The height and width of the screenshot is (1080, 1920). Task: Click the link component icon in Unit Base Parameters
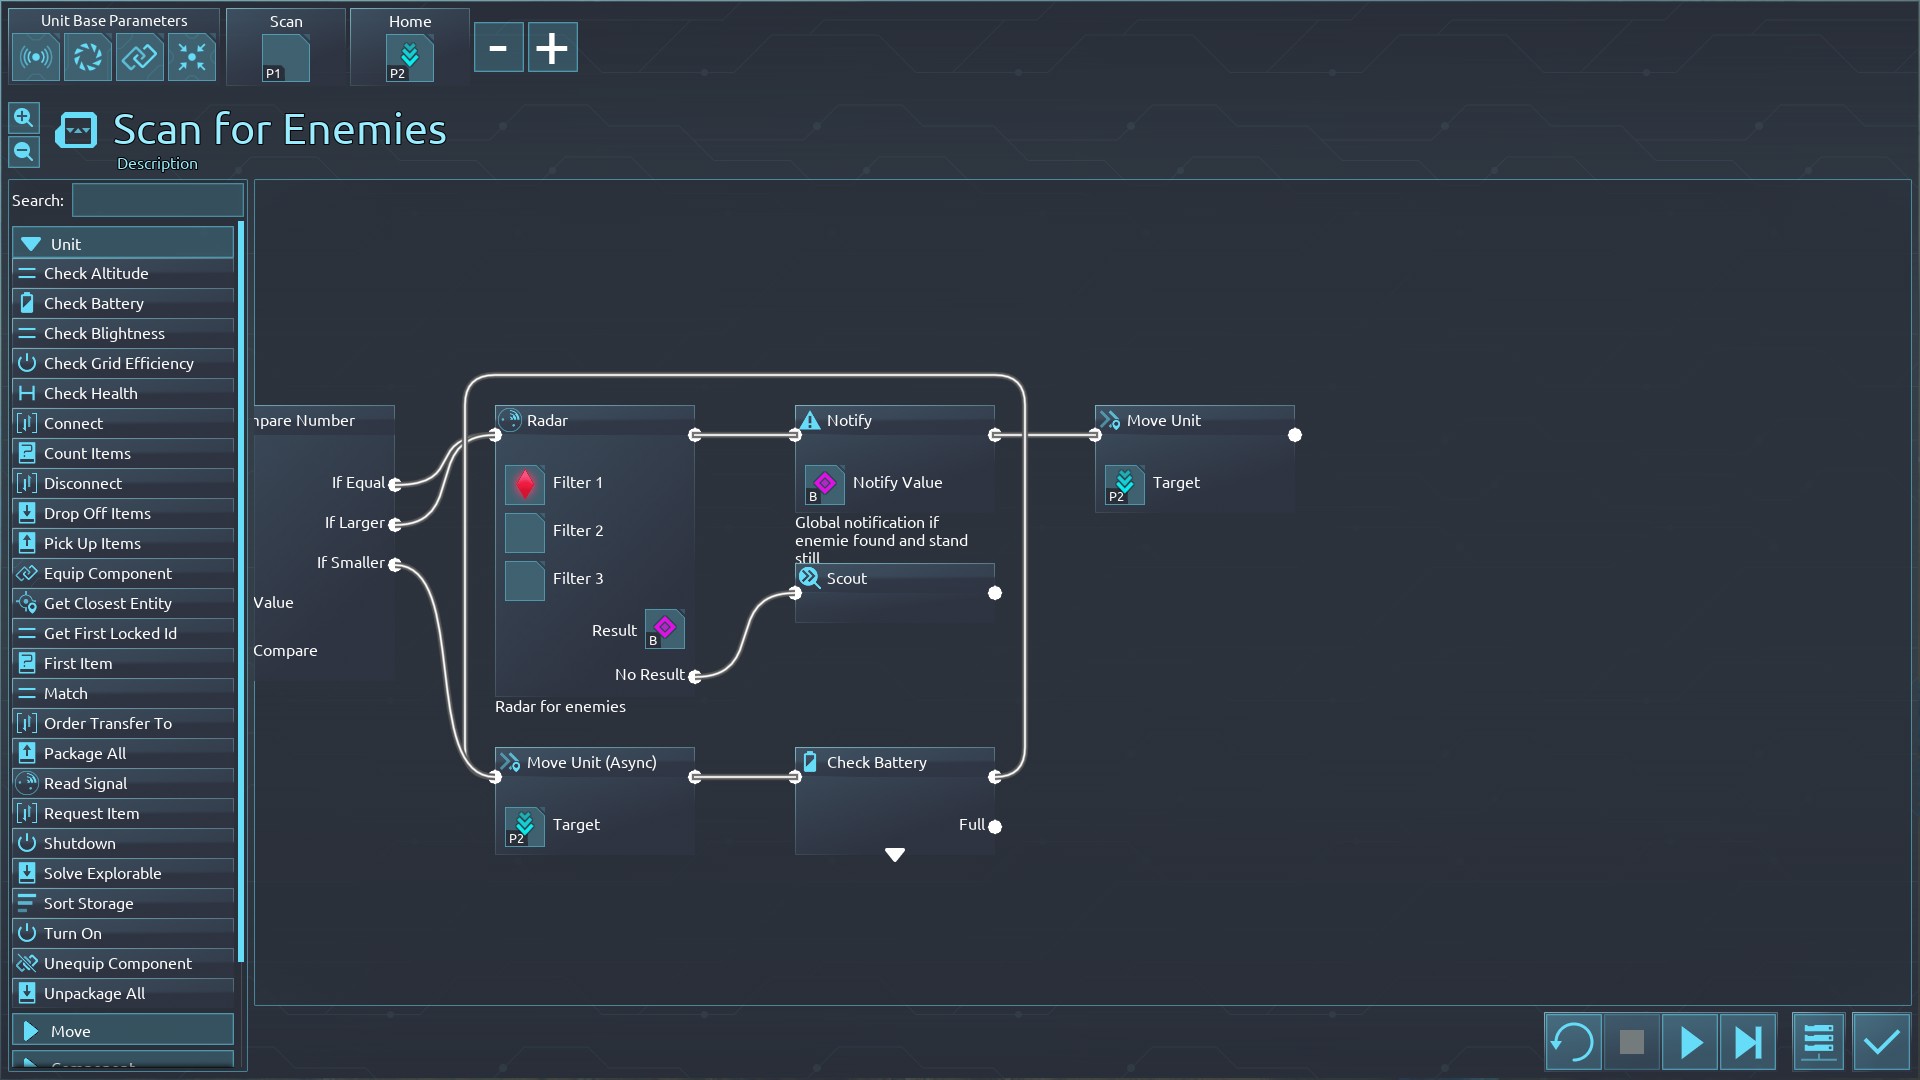[x=140, y=57]
